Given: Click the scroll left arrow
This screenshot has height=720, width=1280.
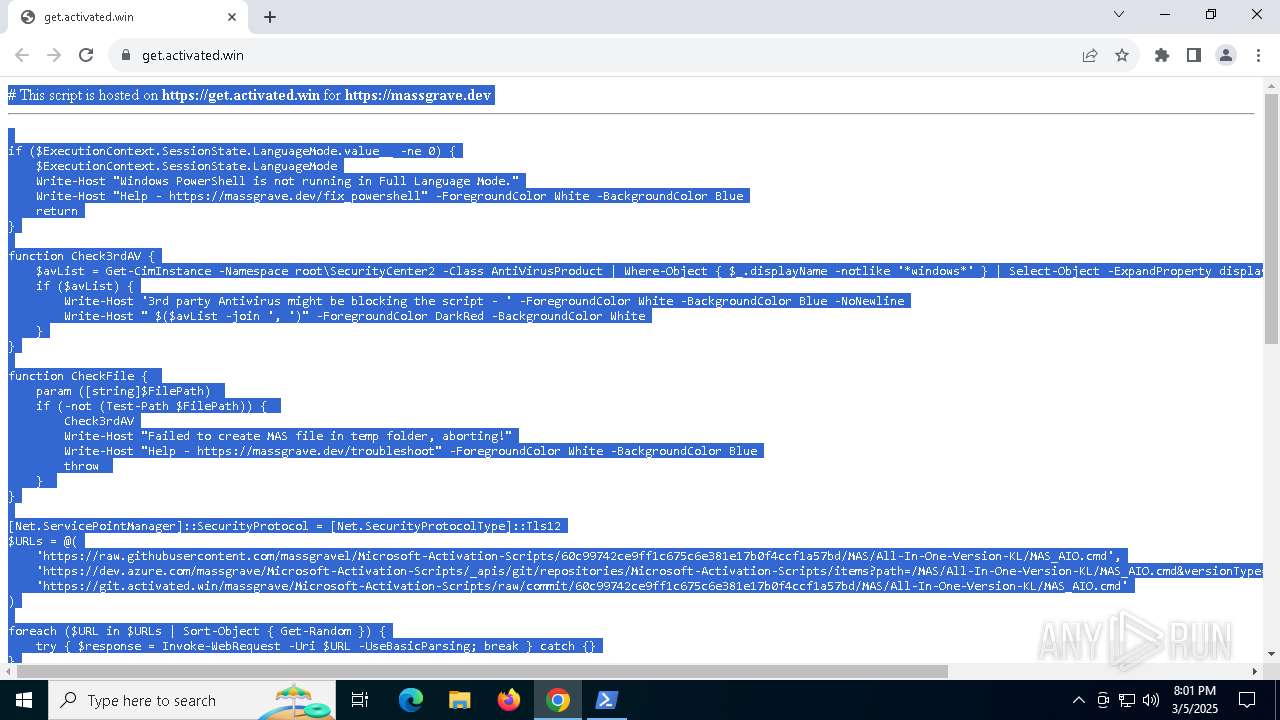Looking at the screenshot, I should click(x=8, y=671).
